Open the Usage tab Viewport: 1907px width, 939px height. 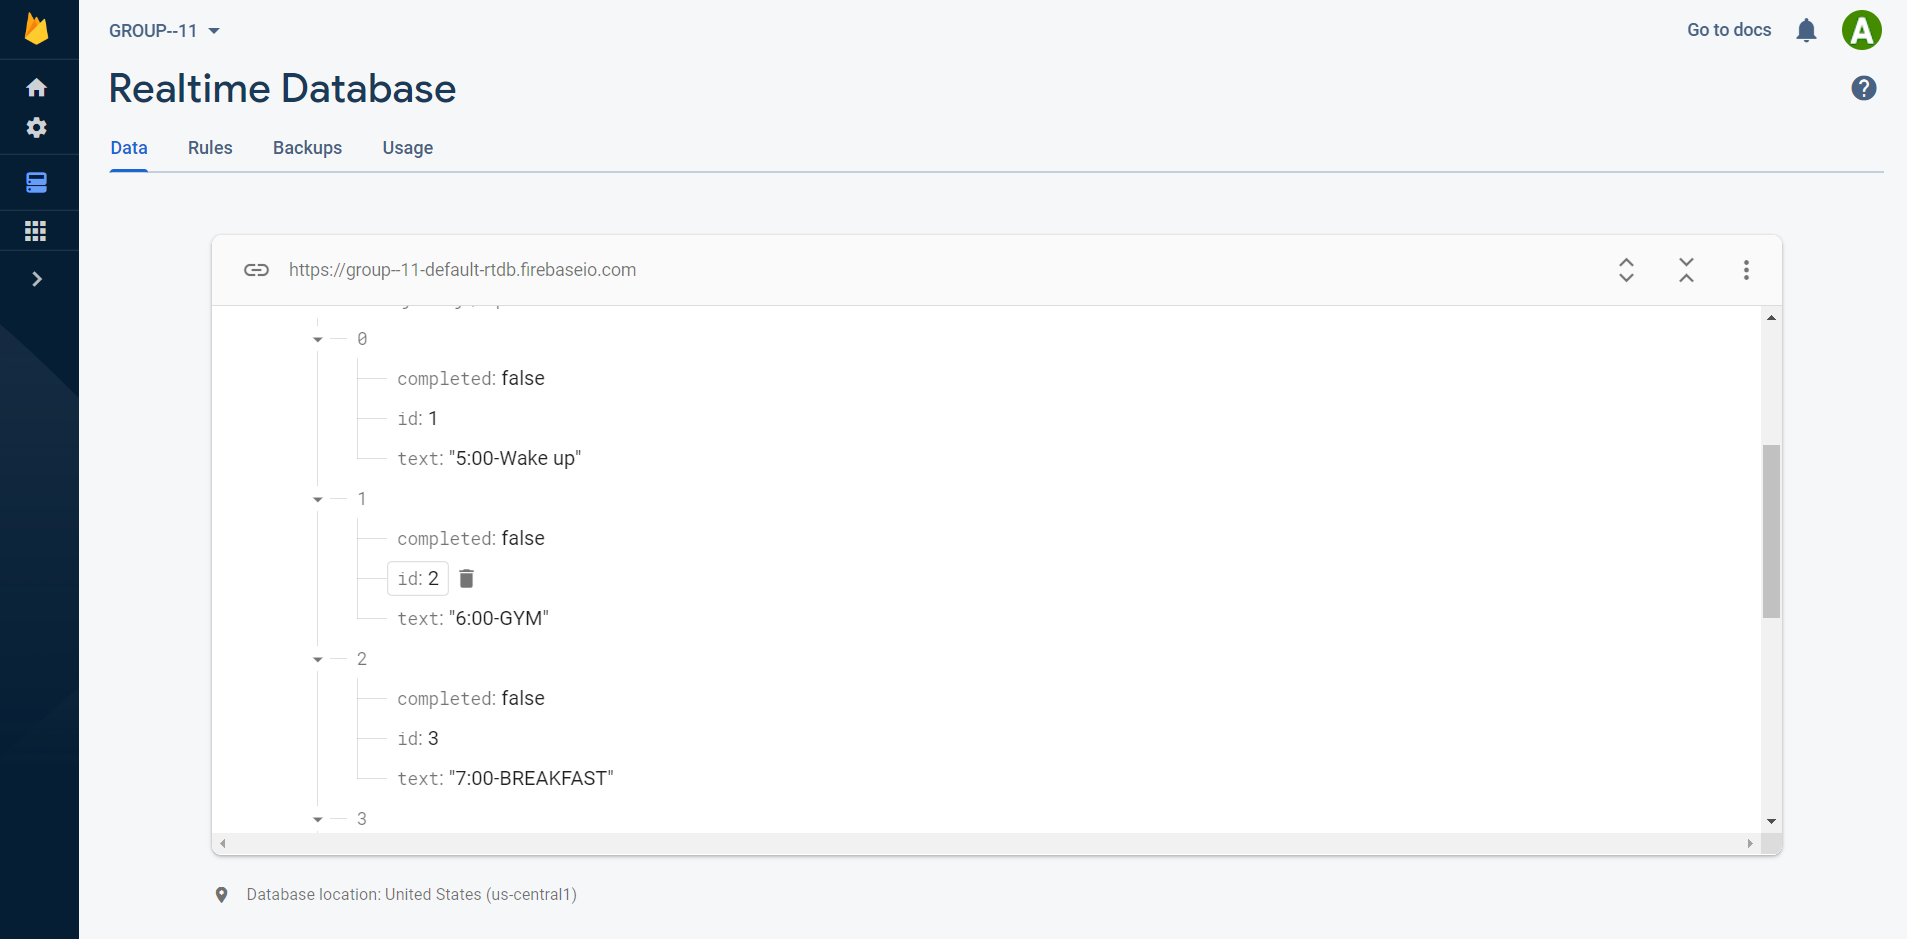coord(407,147)
